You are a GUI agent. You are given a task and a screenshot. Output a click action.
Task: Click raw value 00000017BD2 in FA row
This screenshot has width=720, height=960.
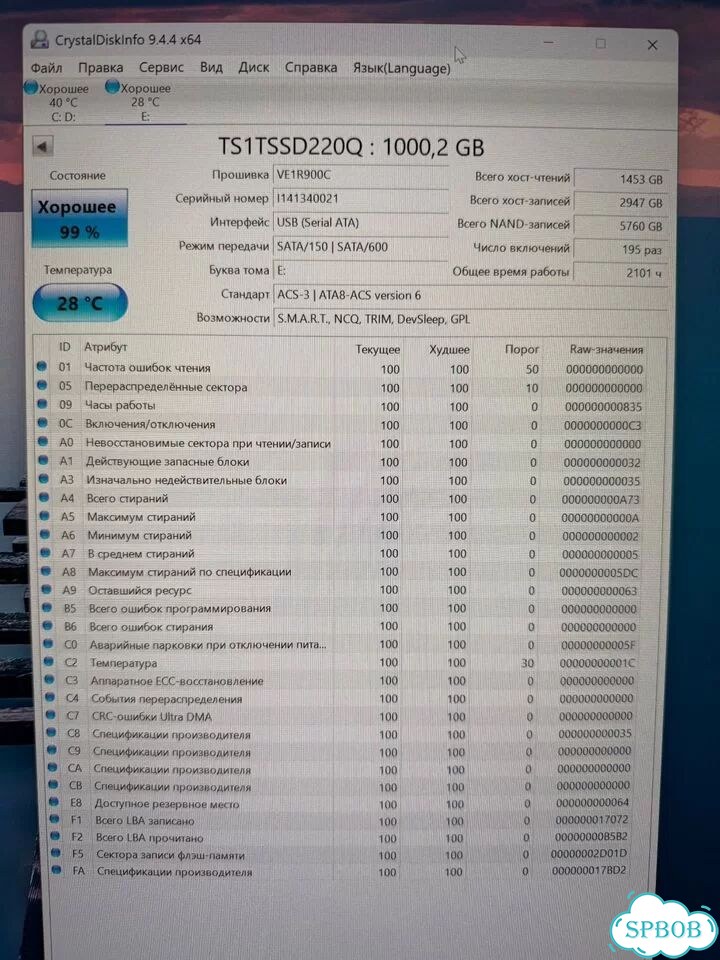pyautogui.click(x=589, y=870)
